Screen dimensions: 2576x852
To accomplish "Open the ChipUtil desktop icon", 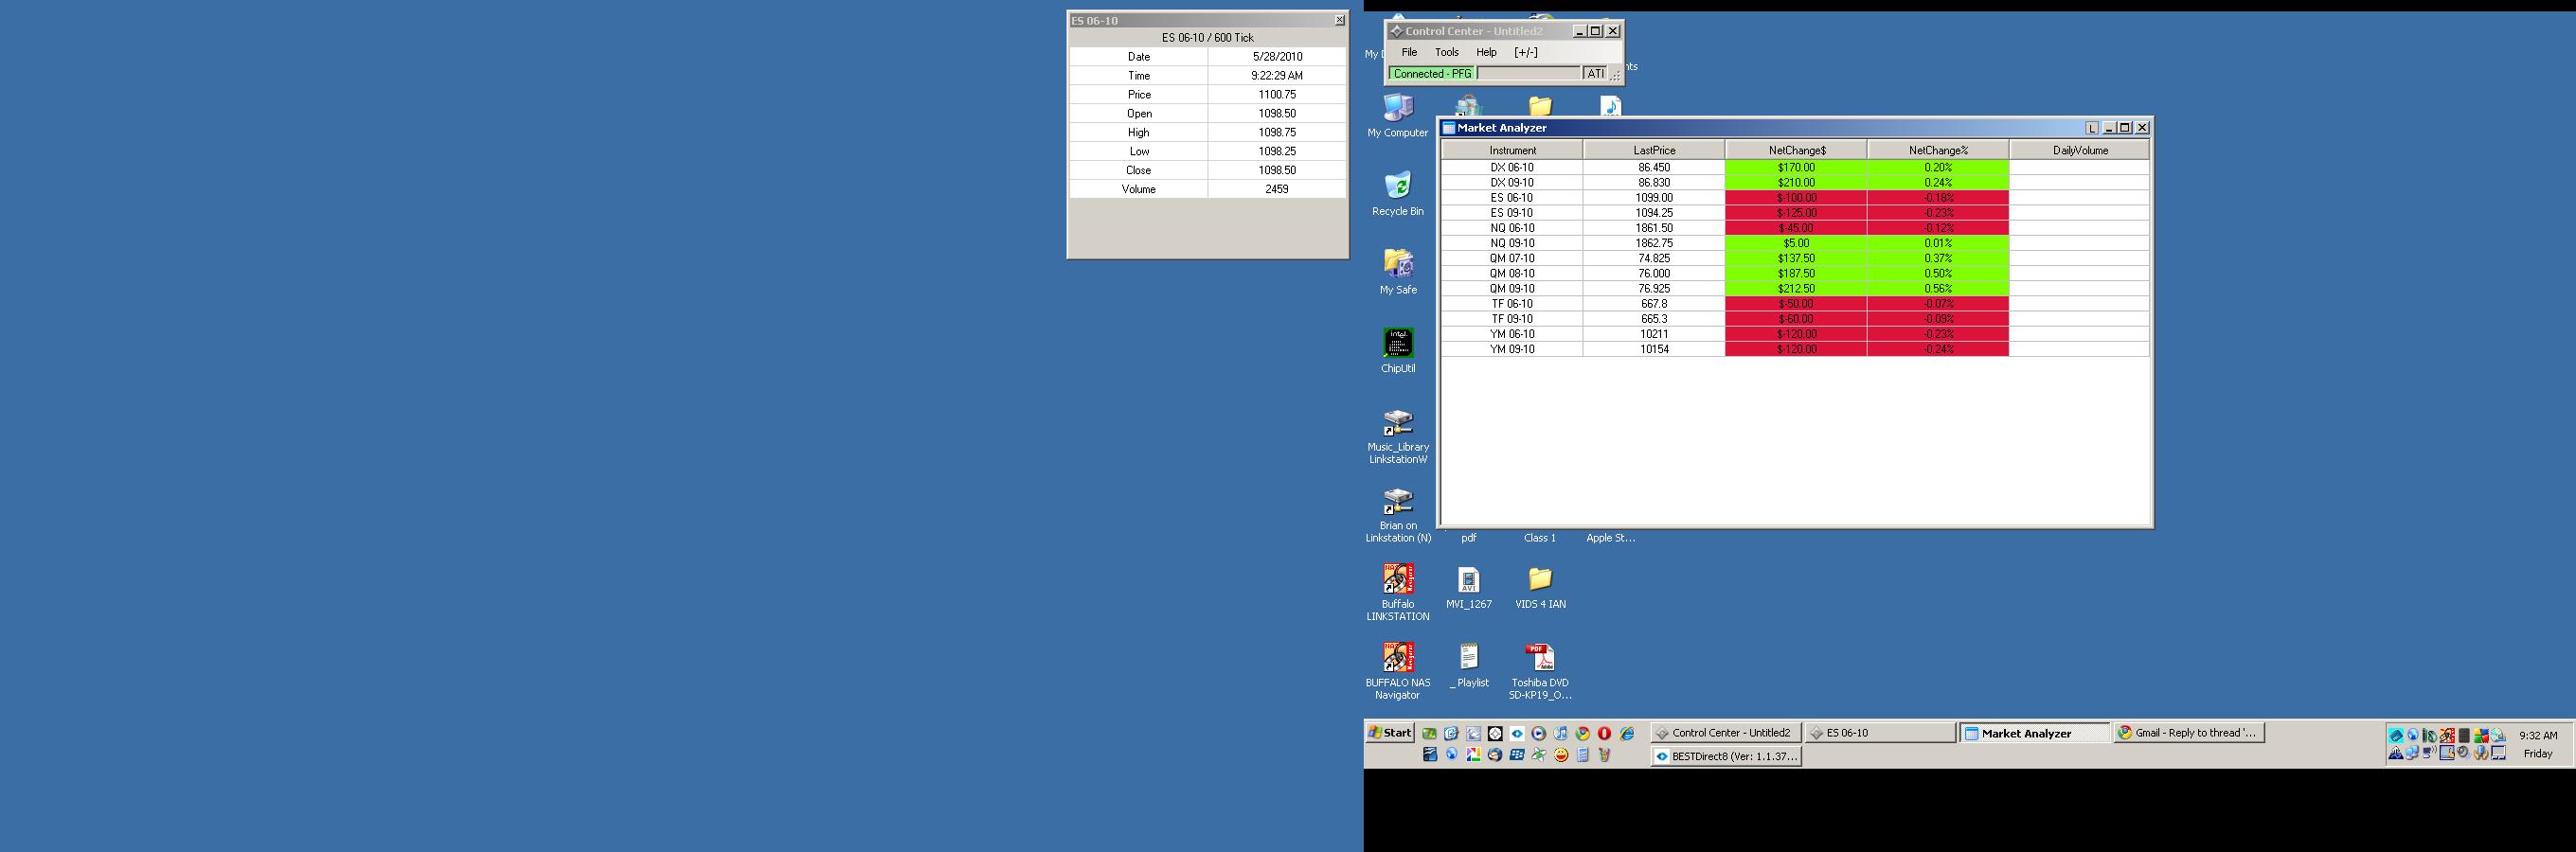I will (x=1397, y=344).
